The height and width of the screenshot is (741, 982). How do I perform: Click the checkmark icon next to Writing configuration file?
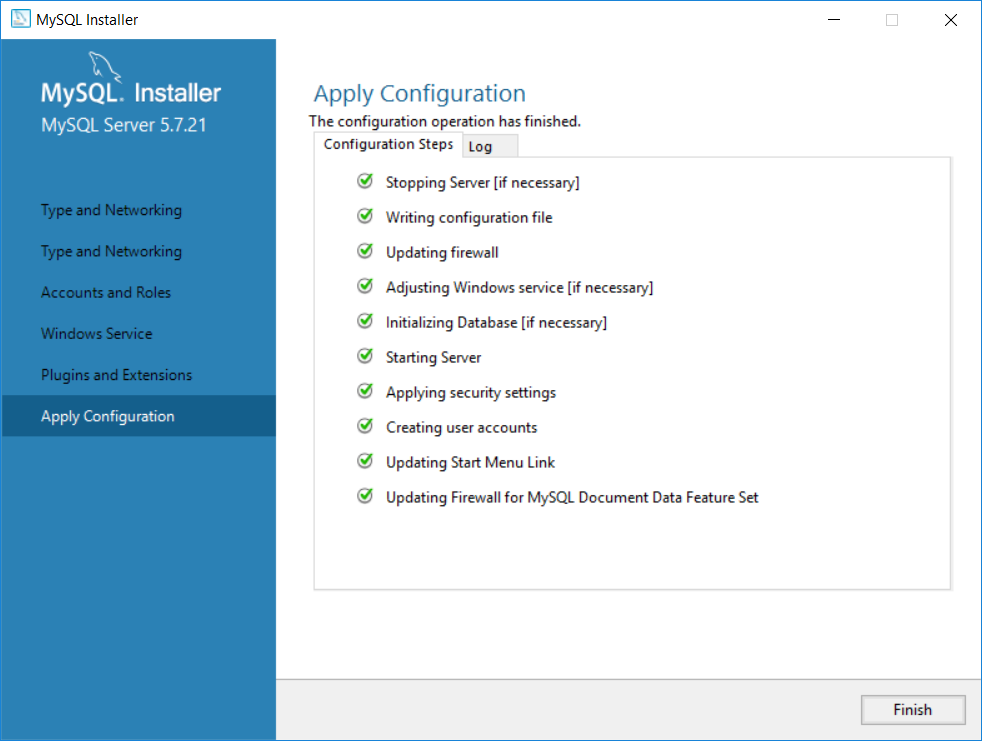[x=365, y=217]
